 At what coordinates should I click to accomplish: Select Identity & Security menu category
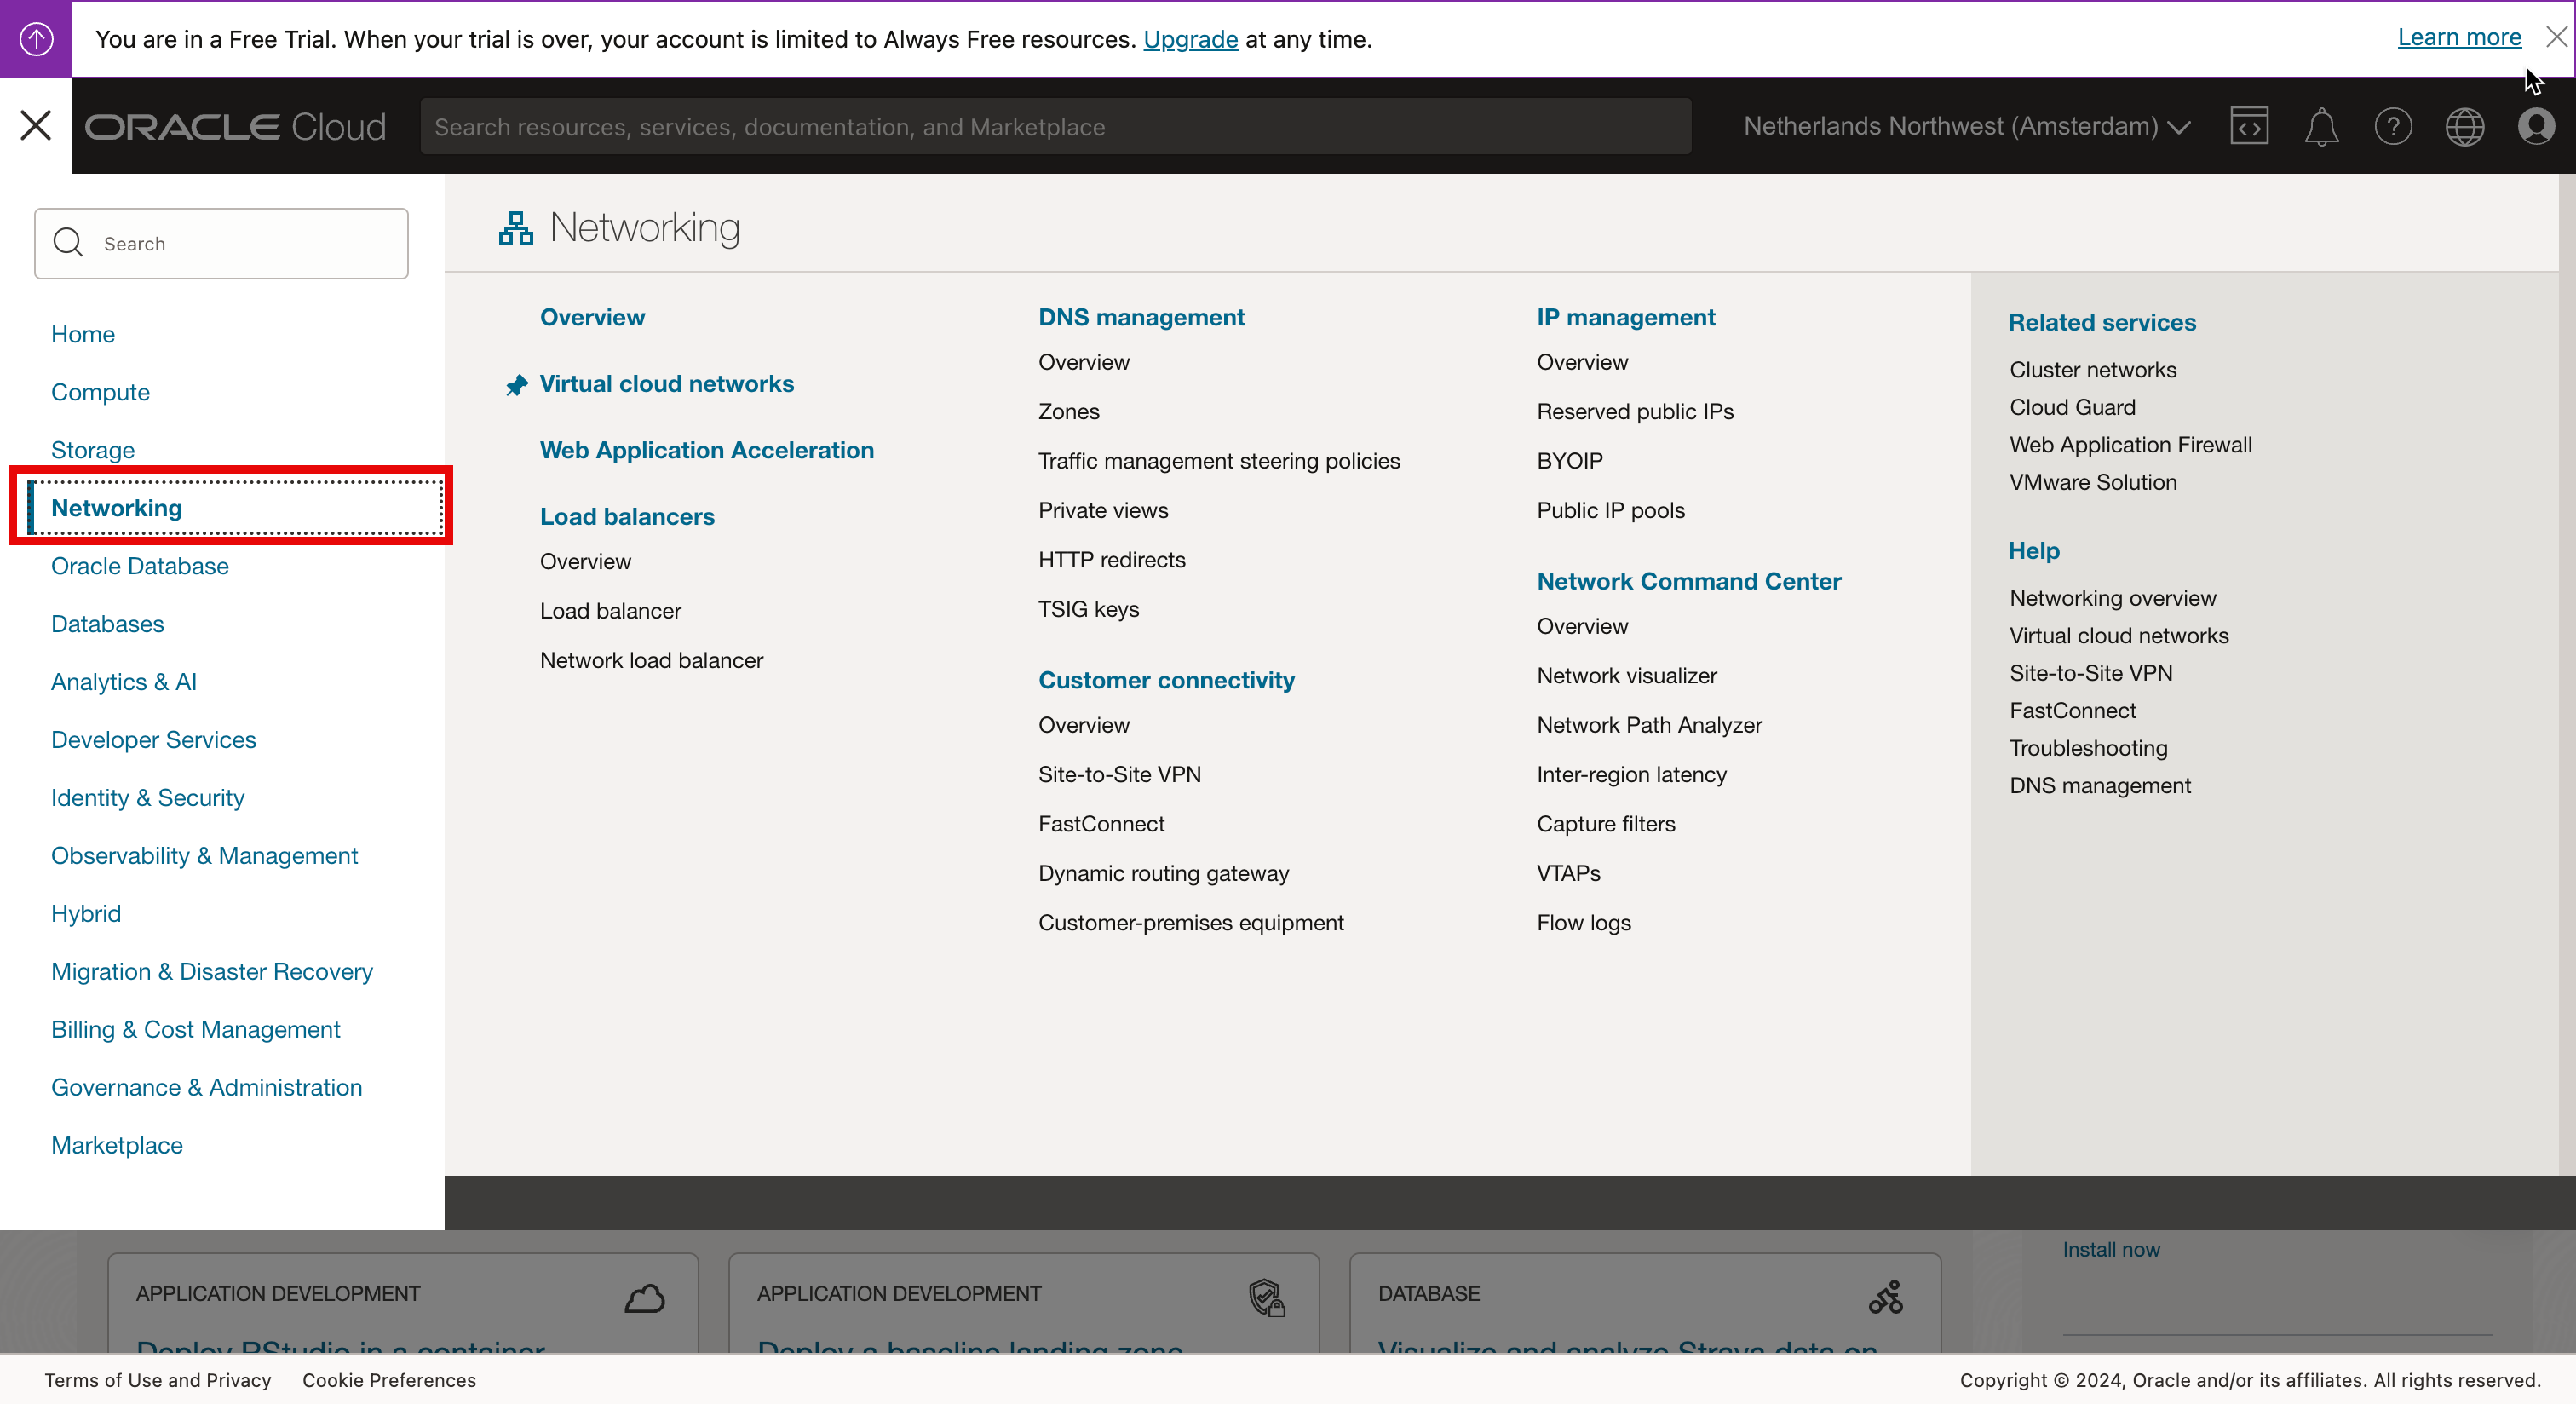click(x=147, y=798)
